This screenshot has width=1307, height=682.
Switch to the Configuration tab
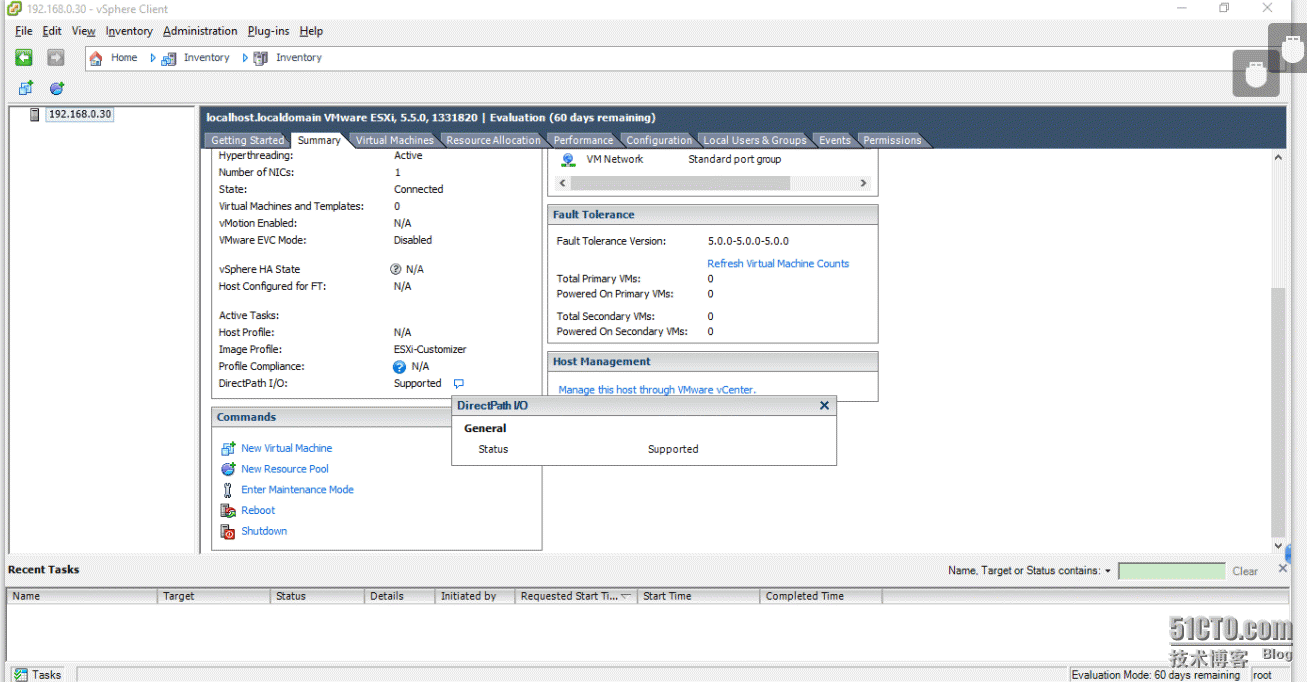pos(659,140)
